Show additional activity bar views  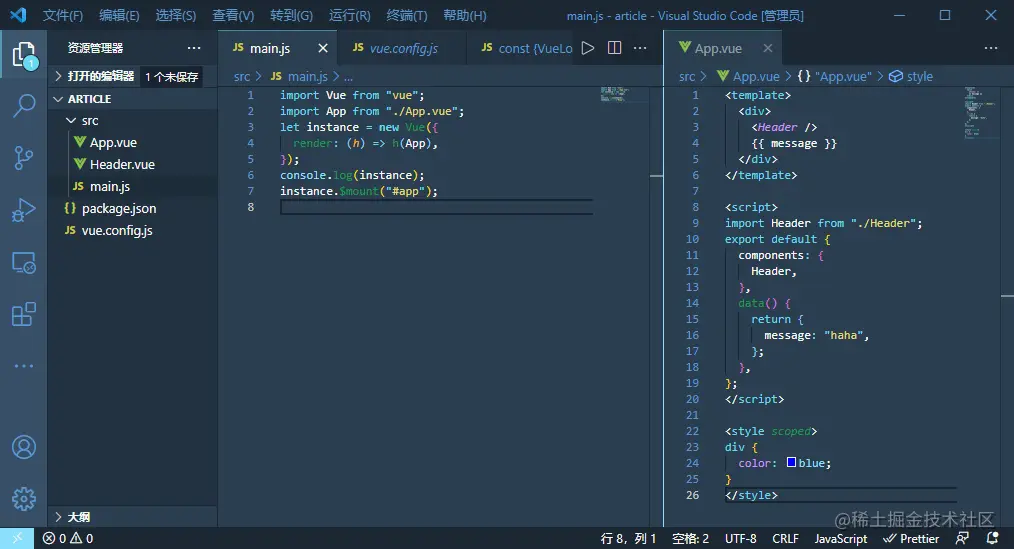point(24,366)
